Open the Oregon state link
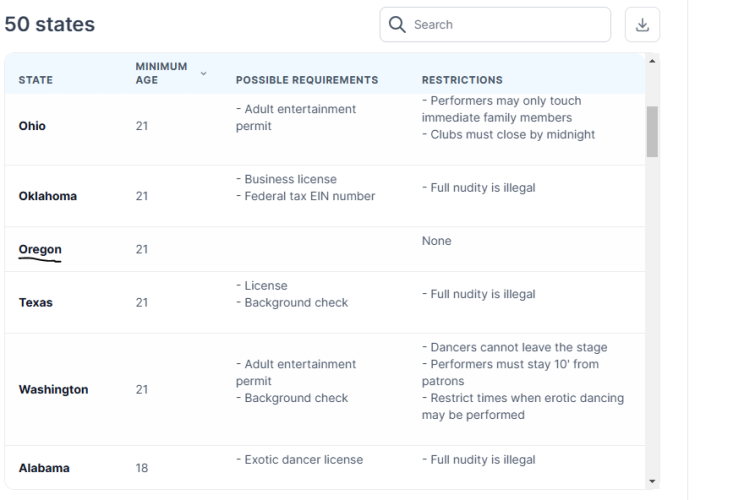This screenshot has width=755, height=500. point(40,250)
